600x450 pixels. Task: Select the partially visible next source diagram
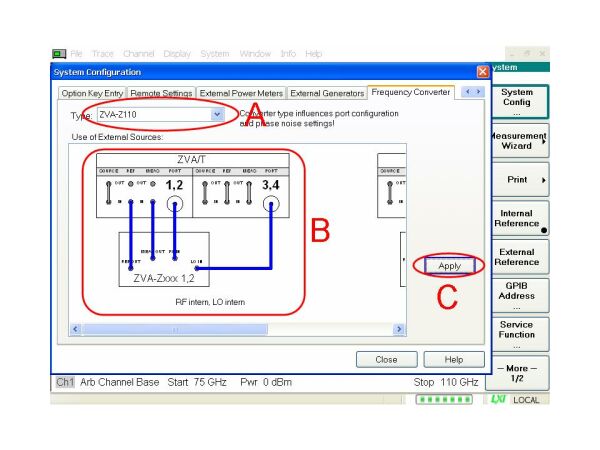pyautogui.click(x=391, y=220)
